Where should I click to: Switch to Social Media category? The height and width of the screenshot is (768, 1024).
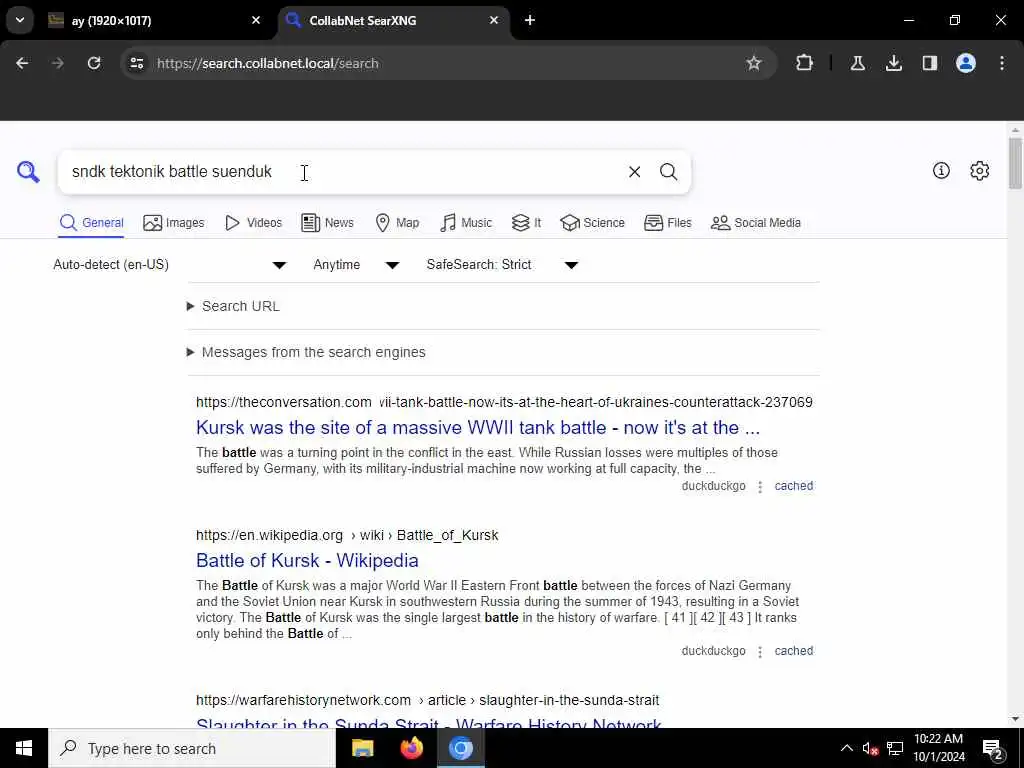(x=756, y=223)
